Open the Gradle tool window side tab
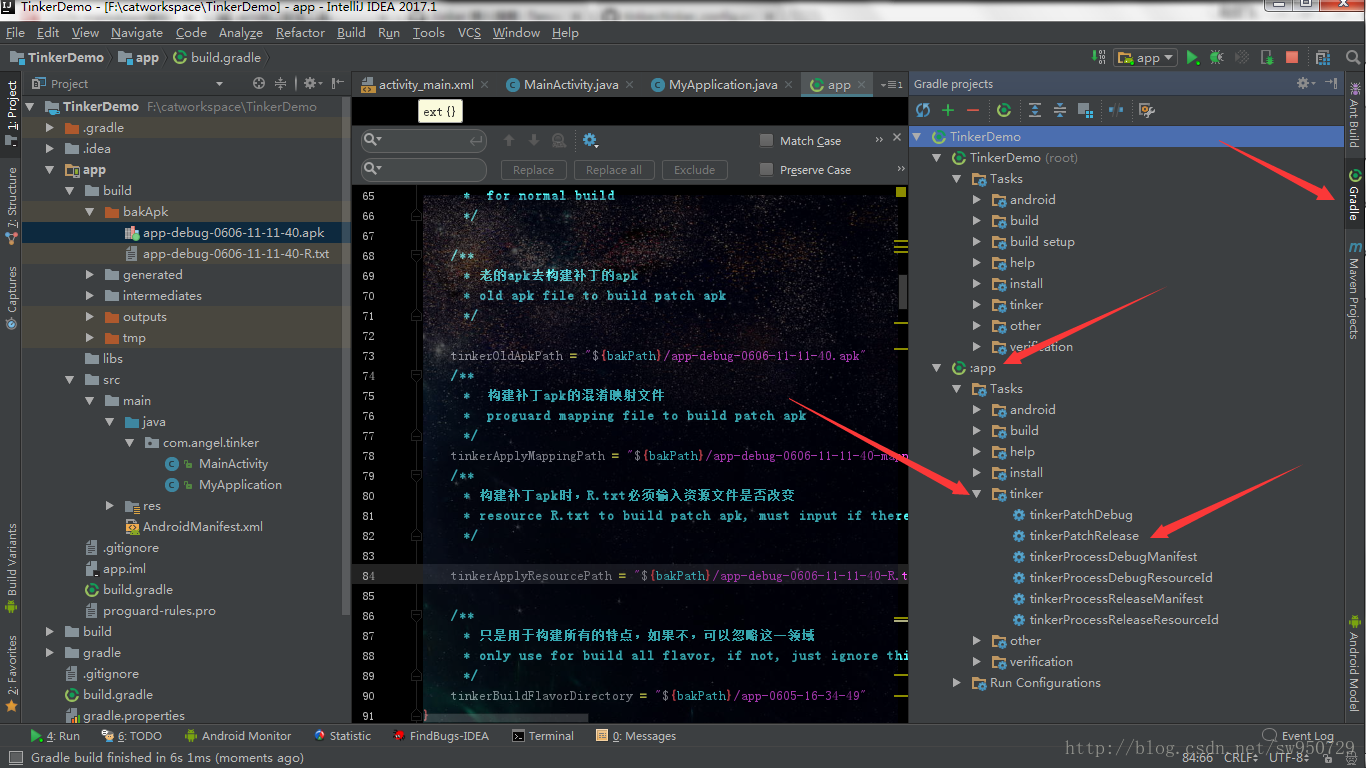Viewport: 1366px width, 768px height. tap(1354, 195)
